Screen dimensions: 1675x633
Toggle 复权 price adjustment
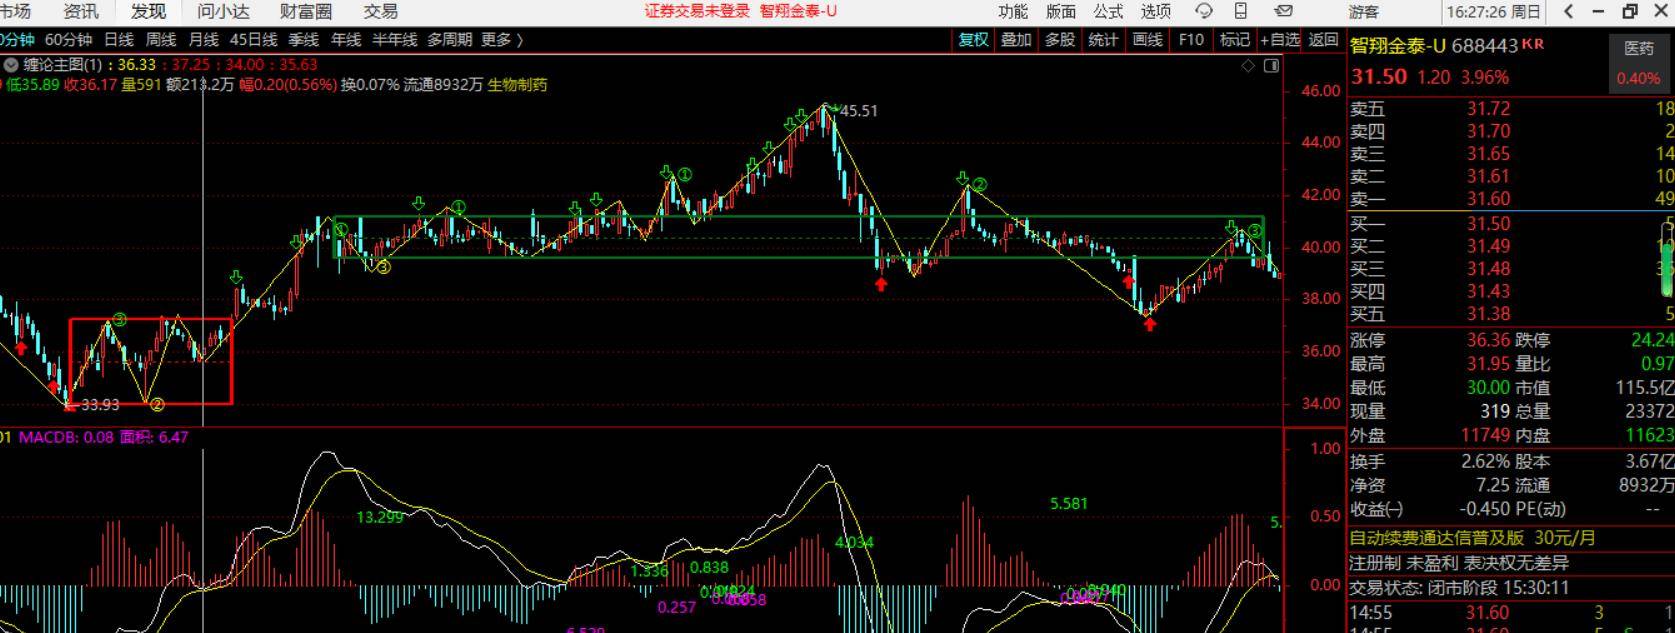pos(973,40)
